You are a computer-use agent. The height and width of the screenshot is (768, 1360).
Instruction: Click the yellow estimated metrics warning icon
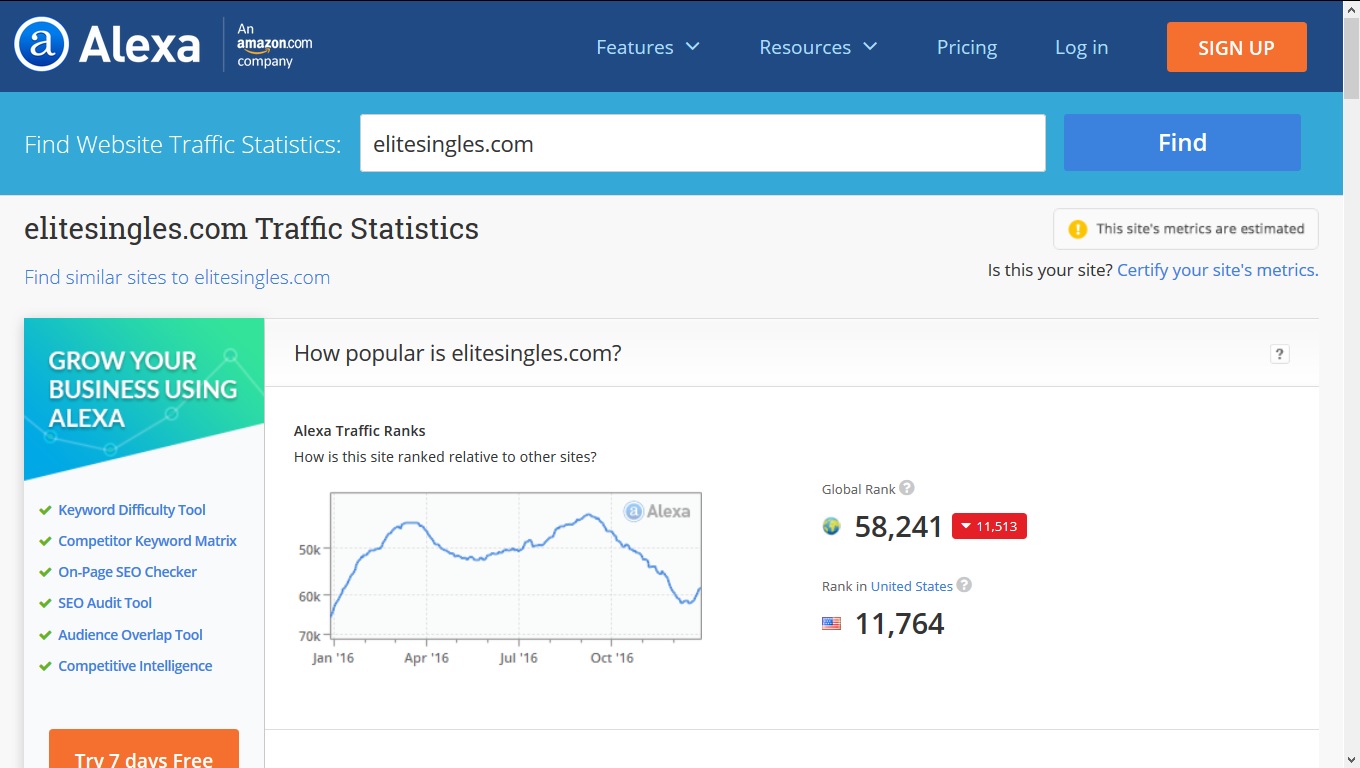(x=1077, y=229)
